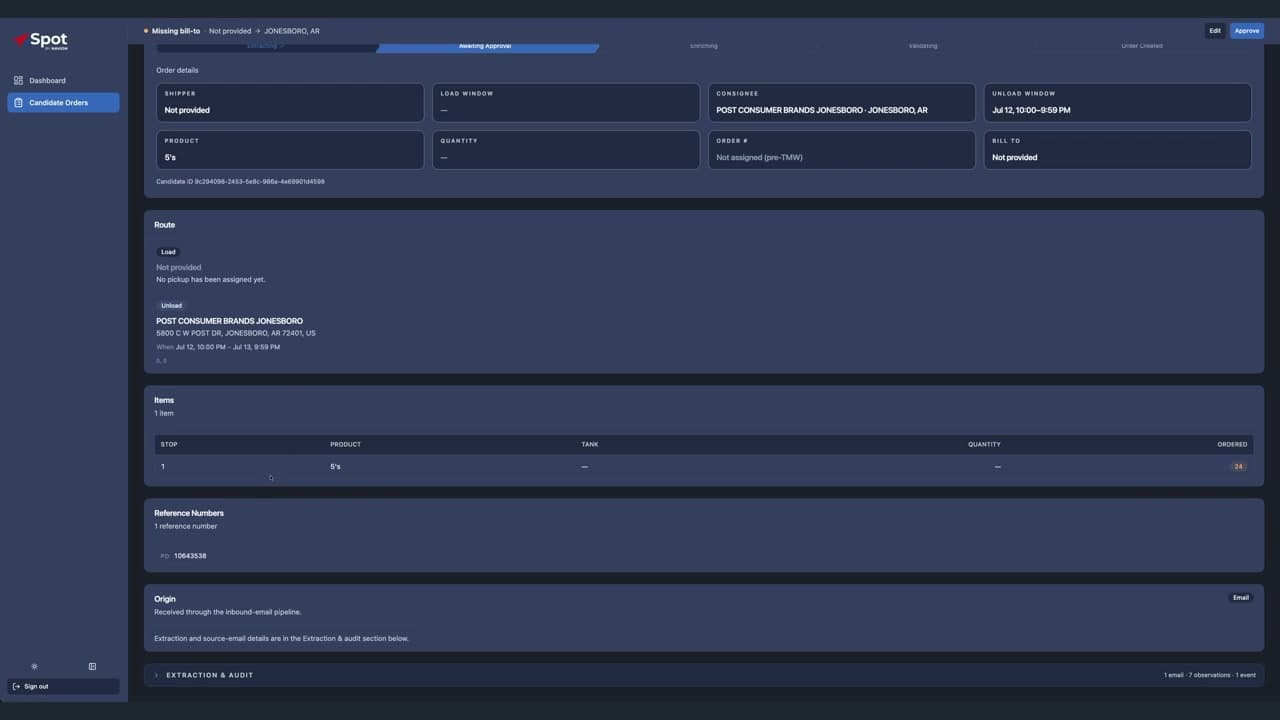The image size is (1280, 720).
Task: Click the Quantity card
Action: 566,150
